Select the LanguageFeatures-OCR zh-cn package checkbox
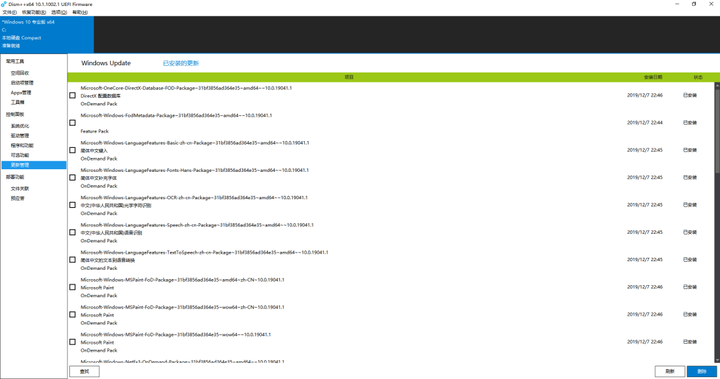Image resolution: width=720 pixels, height=379 pixels. [x=73, y=205]
